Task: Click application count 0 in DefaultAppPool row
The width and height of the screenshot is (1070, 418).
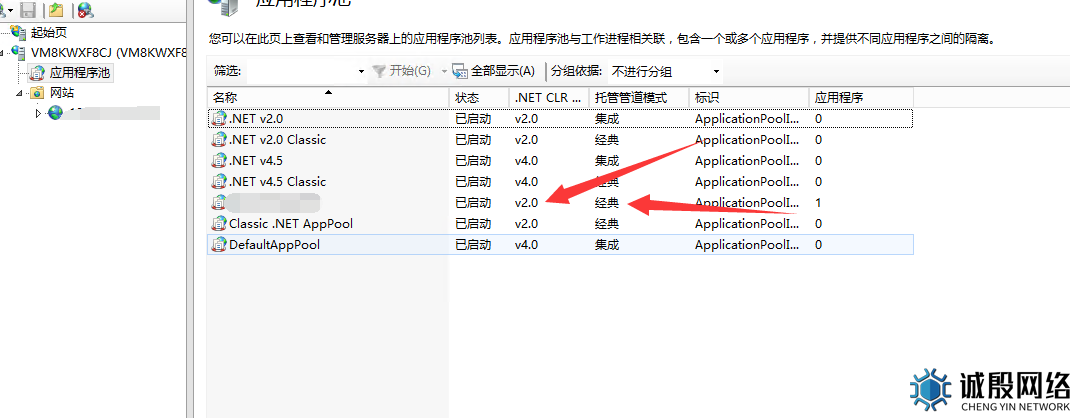Action: point(819,245)
